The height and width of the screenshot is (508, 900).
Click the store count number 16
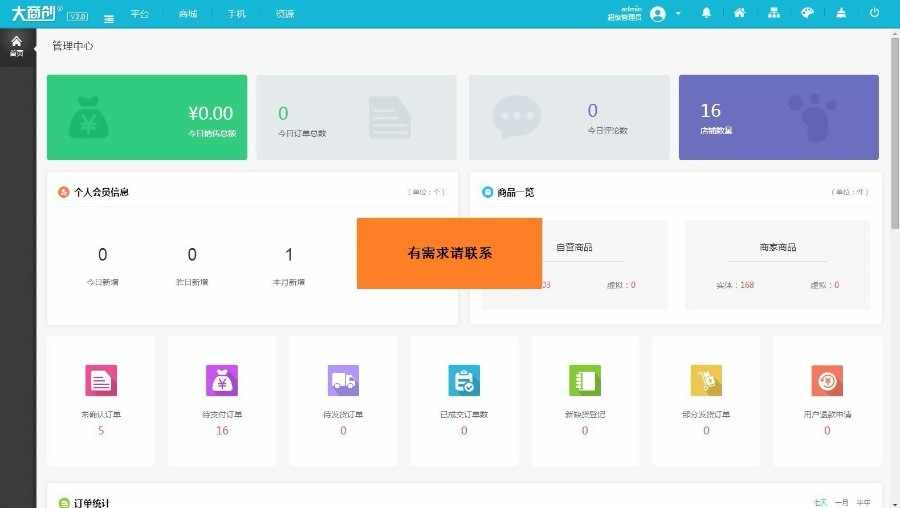tap(711, 110)
